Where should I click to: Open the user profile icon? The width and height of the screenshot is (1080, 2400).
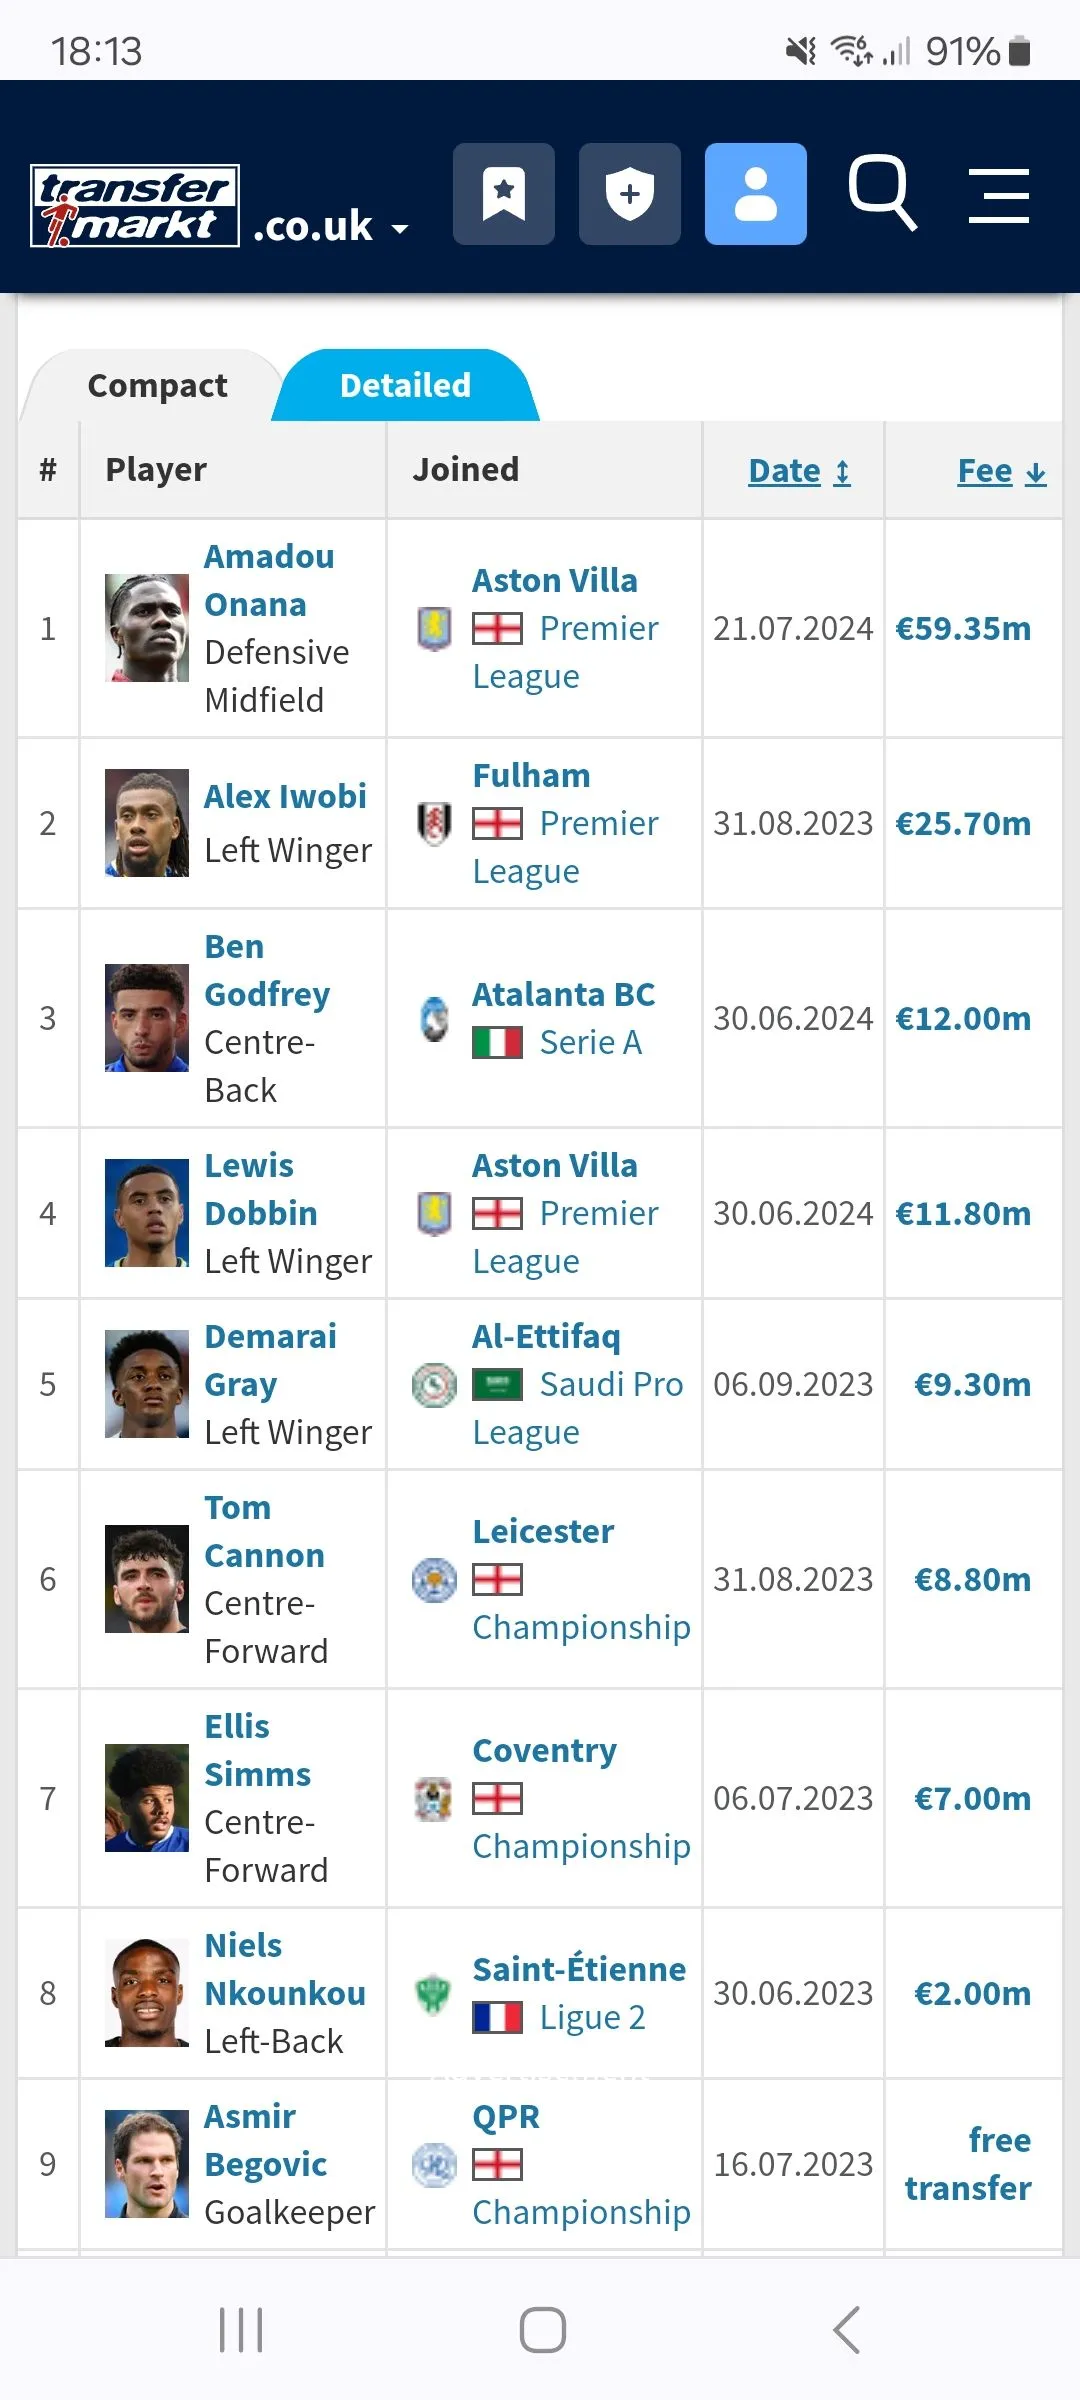pyautogui.click(x=756, y=194)
